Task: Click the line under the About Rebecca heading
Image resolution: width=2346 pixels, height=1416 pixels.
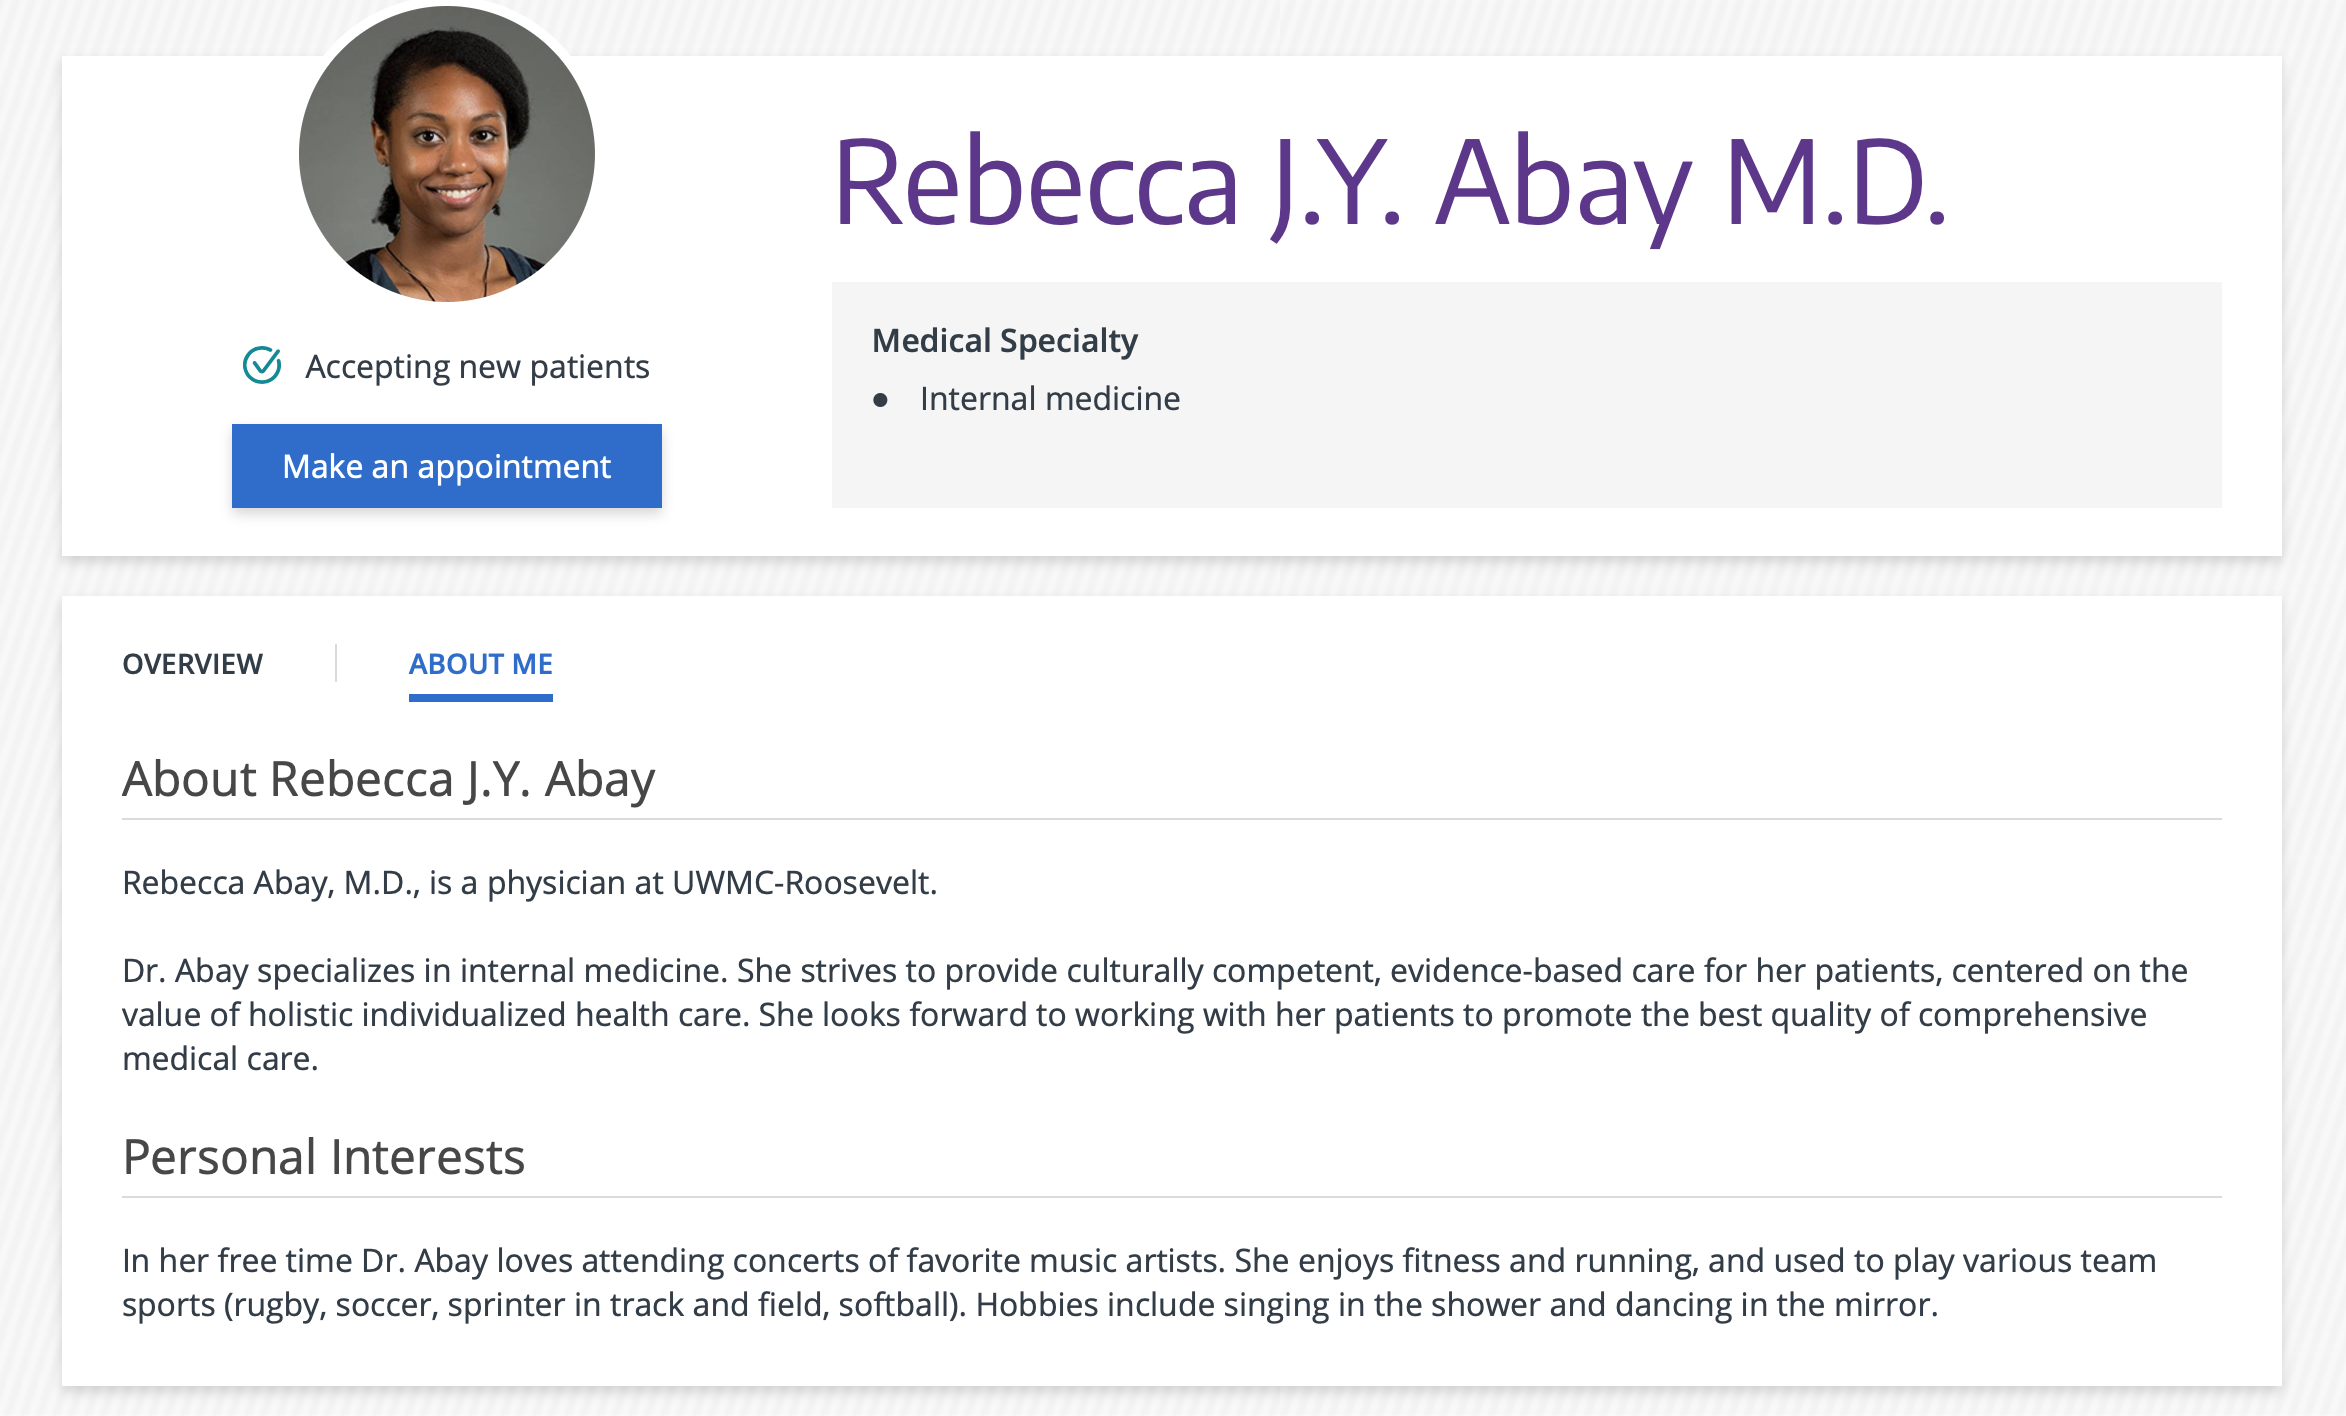Action: click(x=1171, y=819)
